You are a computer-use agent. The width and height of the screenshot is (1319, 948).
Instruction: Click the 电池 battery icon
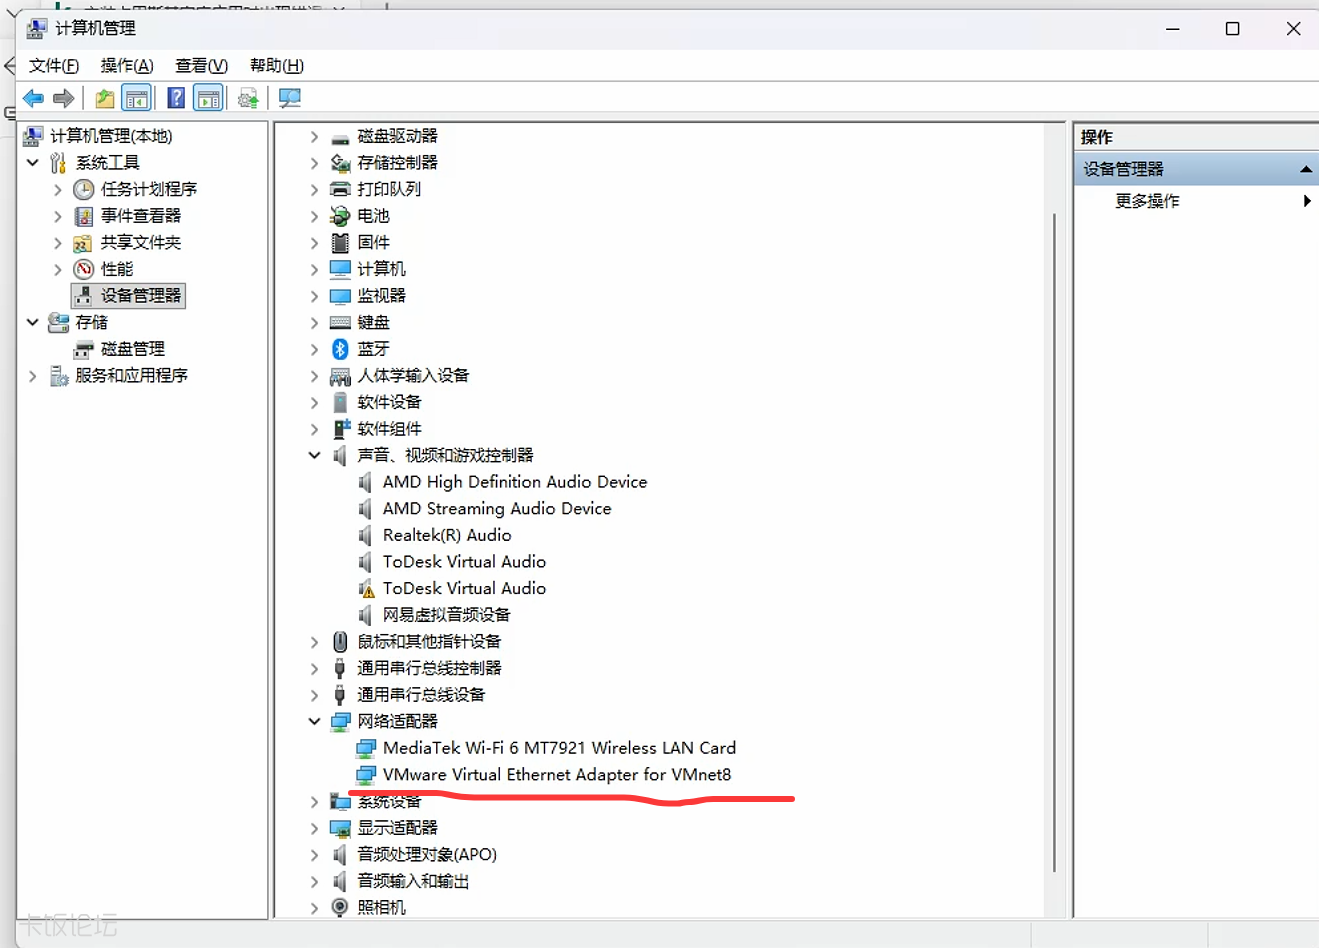click(340, 216)
